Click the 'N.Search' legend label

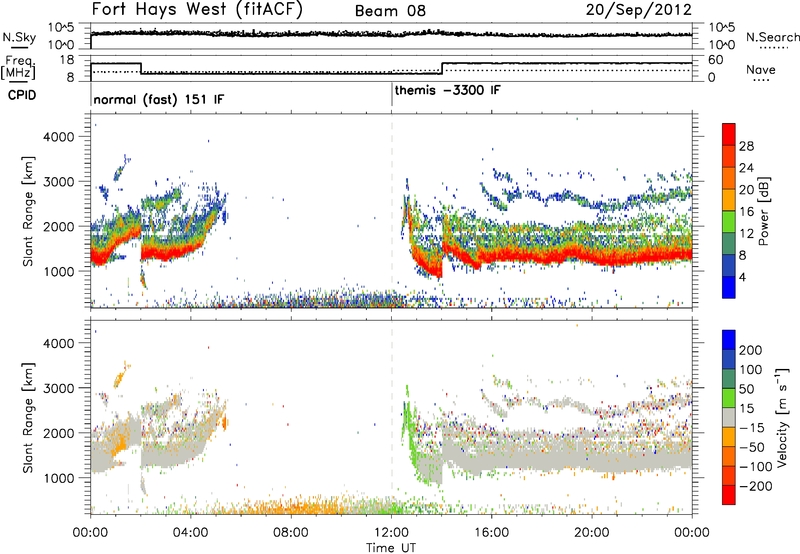coord(772,37)
